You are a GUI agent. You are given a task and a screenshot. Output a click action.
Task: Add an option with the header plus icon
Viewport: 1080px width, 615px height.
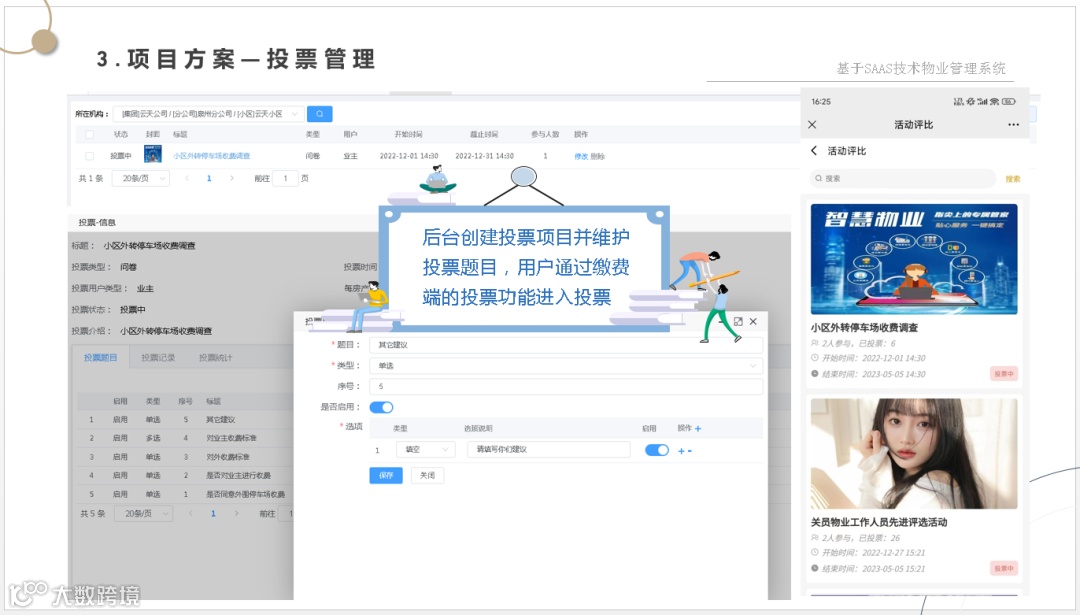(698, 428)
